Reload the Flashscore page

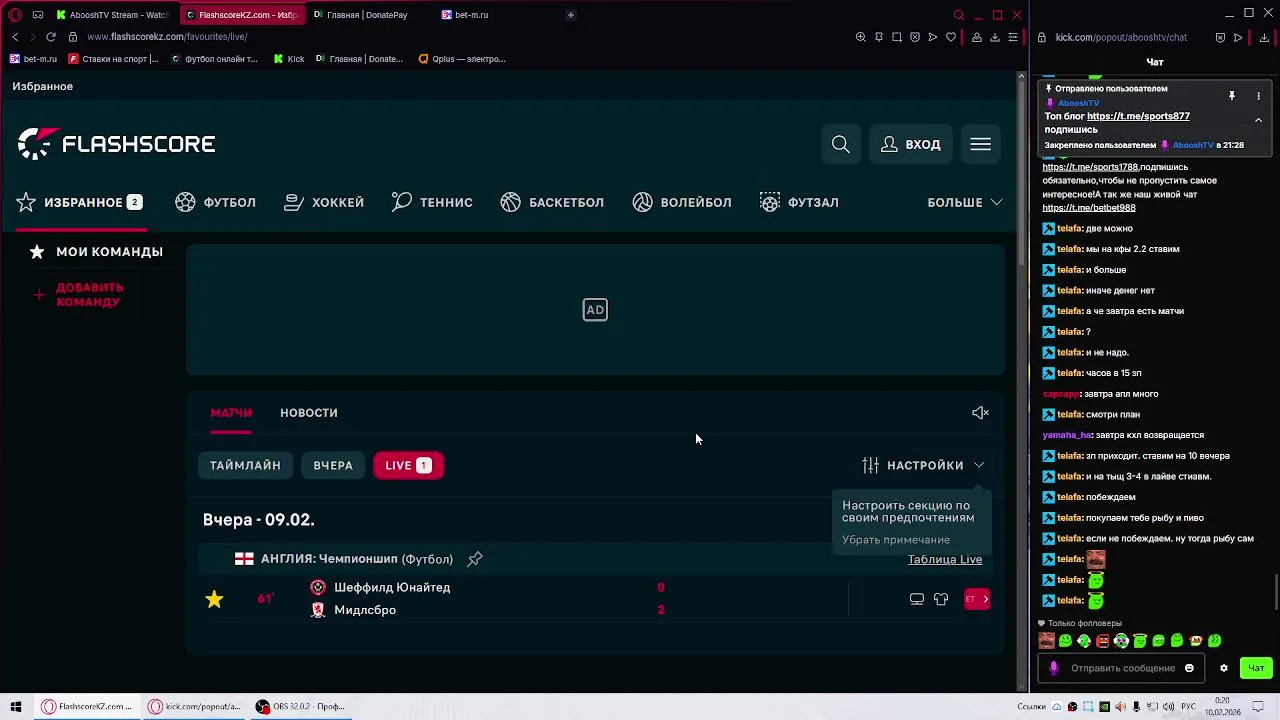point(51,37)
